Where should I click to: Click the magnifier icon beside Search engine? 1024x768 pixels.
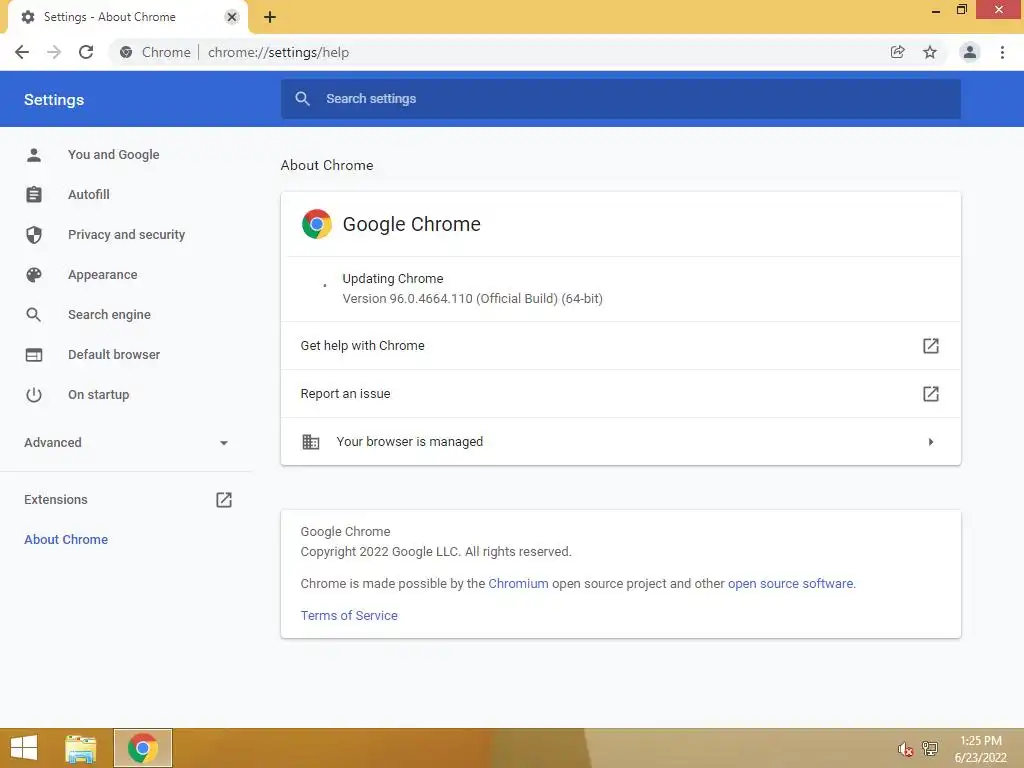tap(33, 315)
